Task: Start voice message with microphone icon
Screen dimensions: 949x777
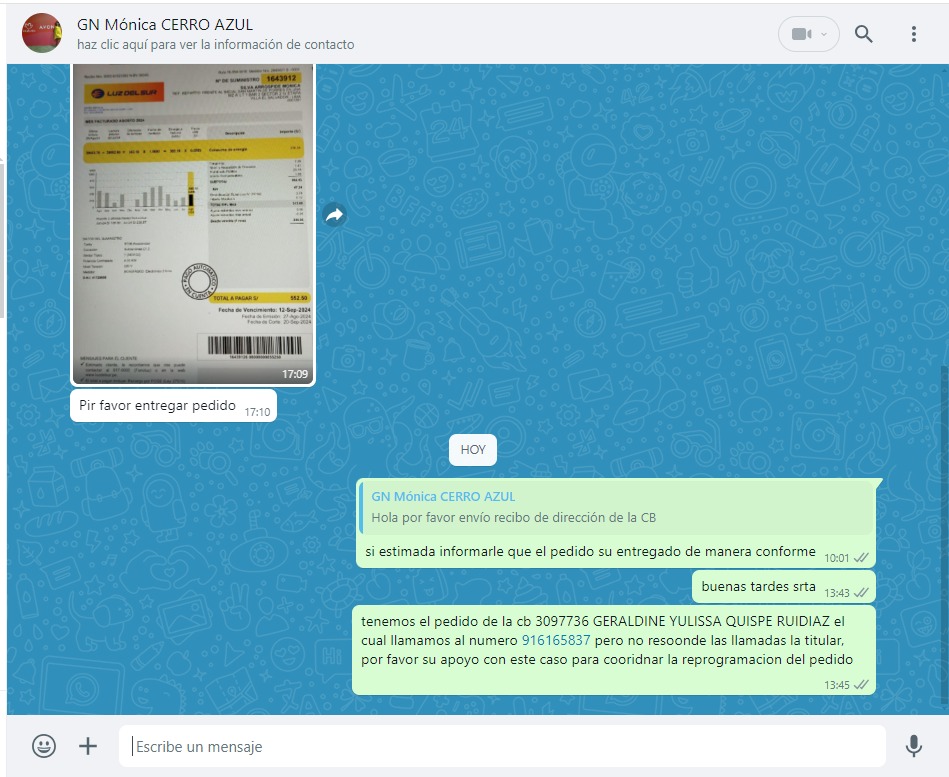Action: coord(913,746)
